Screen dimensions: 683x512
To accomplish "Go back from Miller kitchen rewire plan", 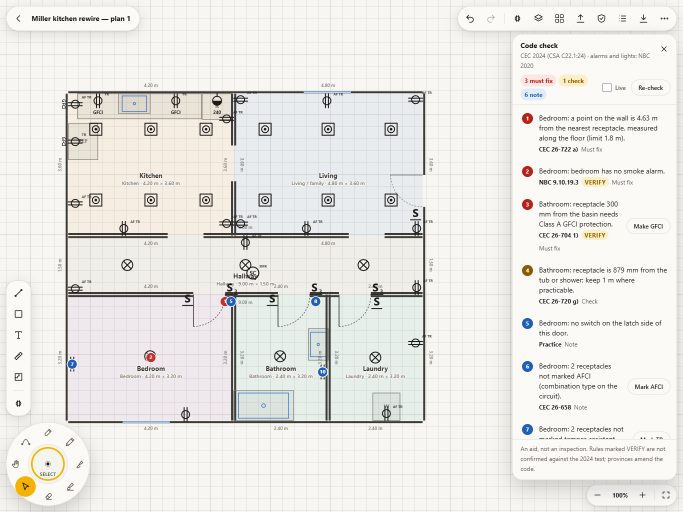I will (x=18, y=19).
